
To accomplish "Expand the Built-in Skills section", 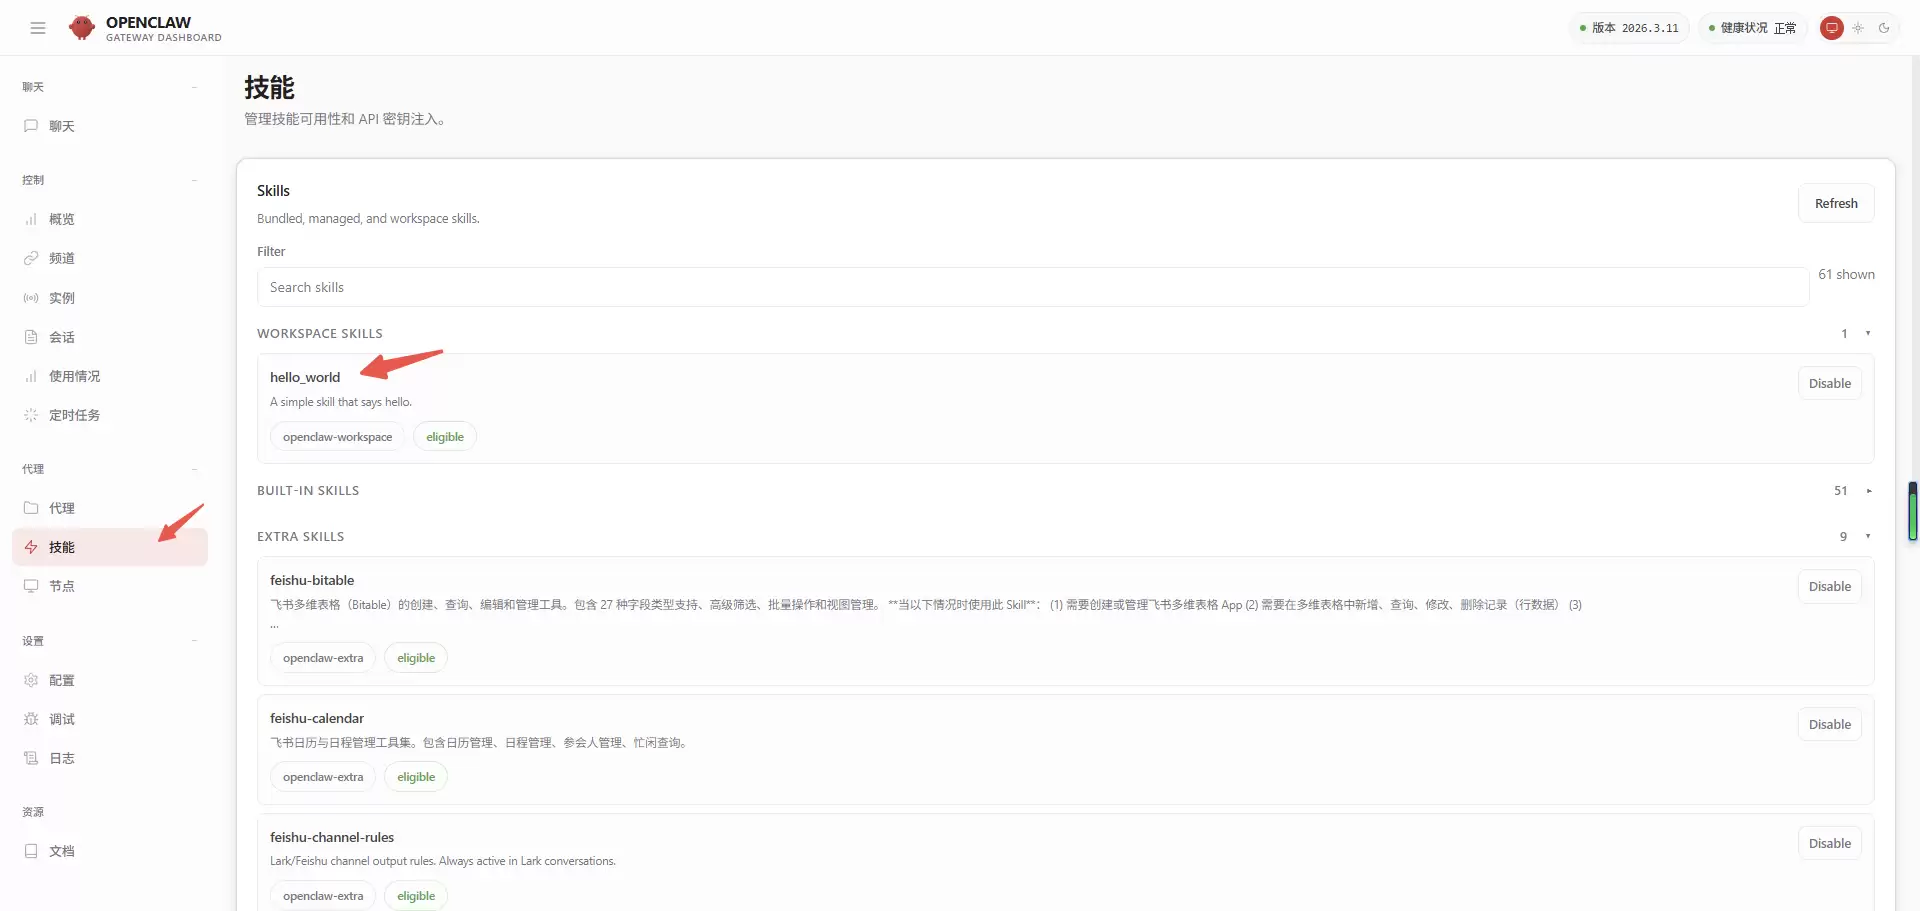I will point(1867,491).
